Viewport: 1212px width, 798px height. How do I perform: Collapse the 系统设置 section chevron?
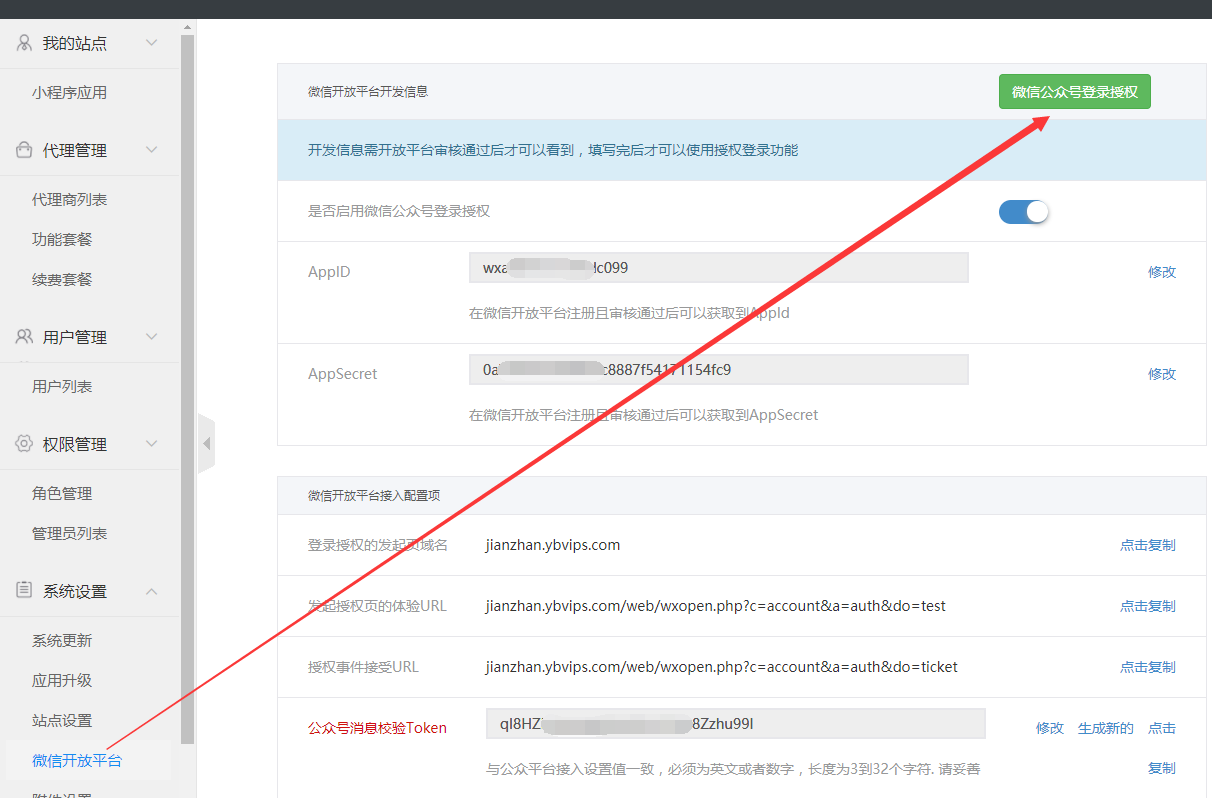point(152,591)
